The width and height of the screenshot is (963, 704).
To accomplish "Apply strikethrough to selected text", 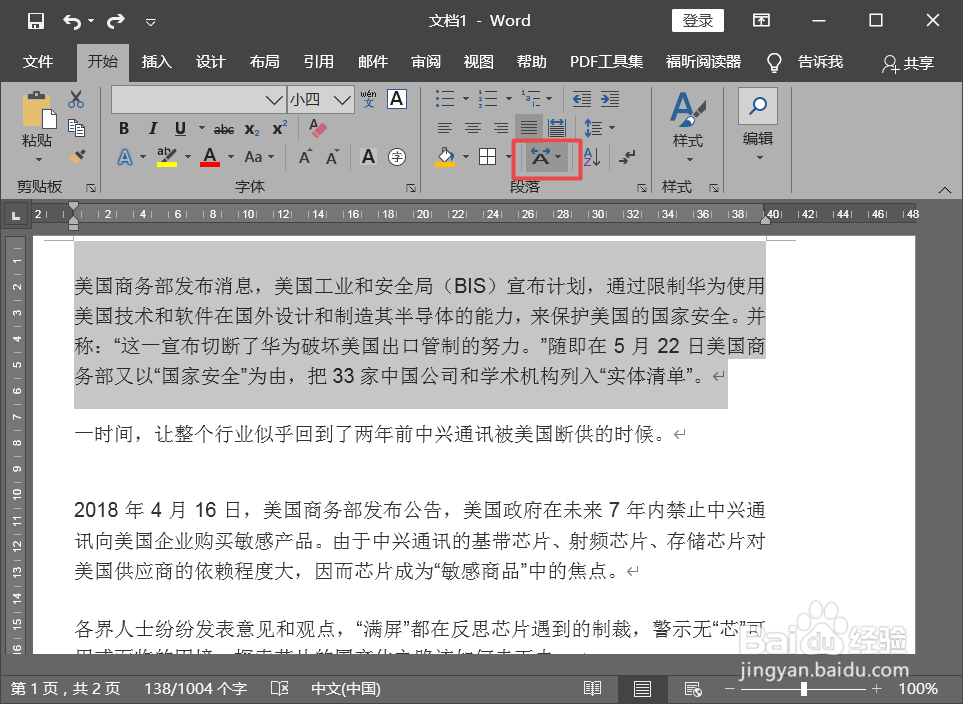I will pyautogui.click(x=223, y=129).
